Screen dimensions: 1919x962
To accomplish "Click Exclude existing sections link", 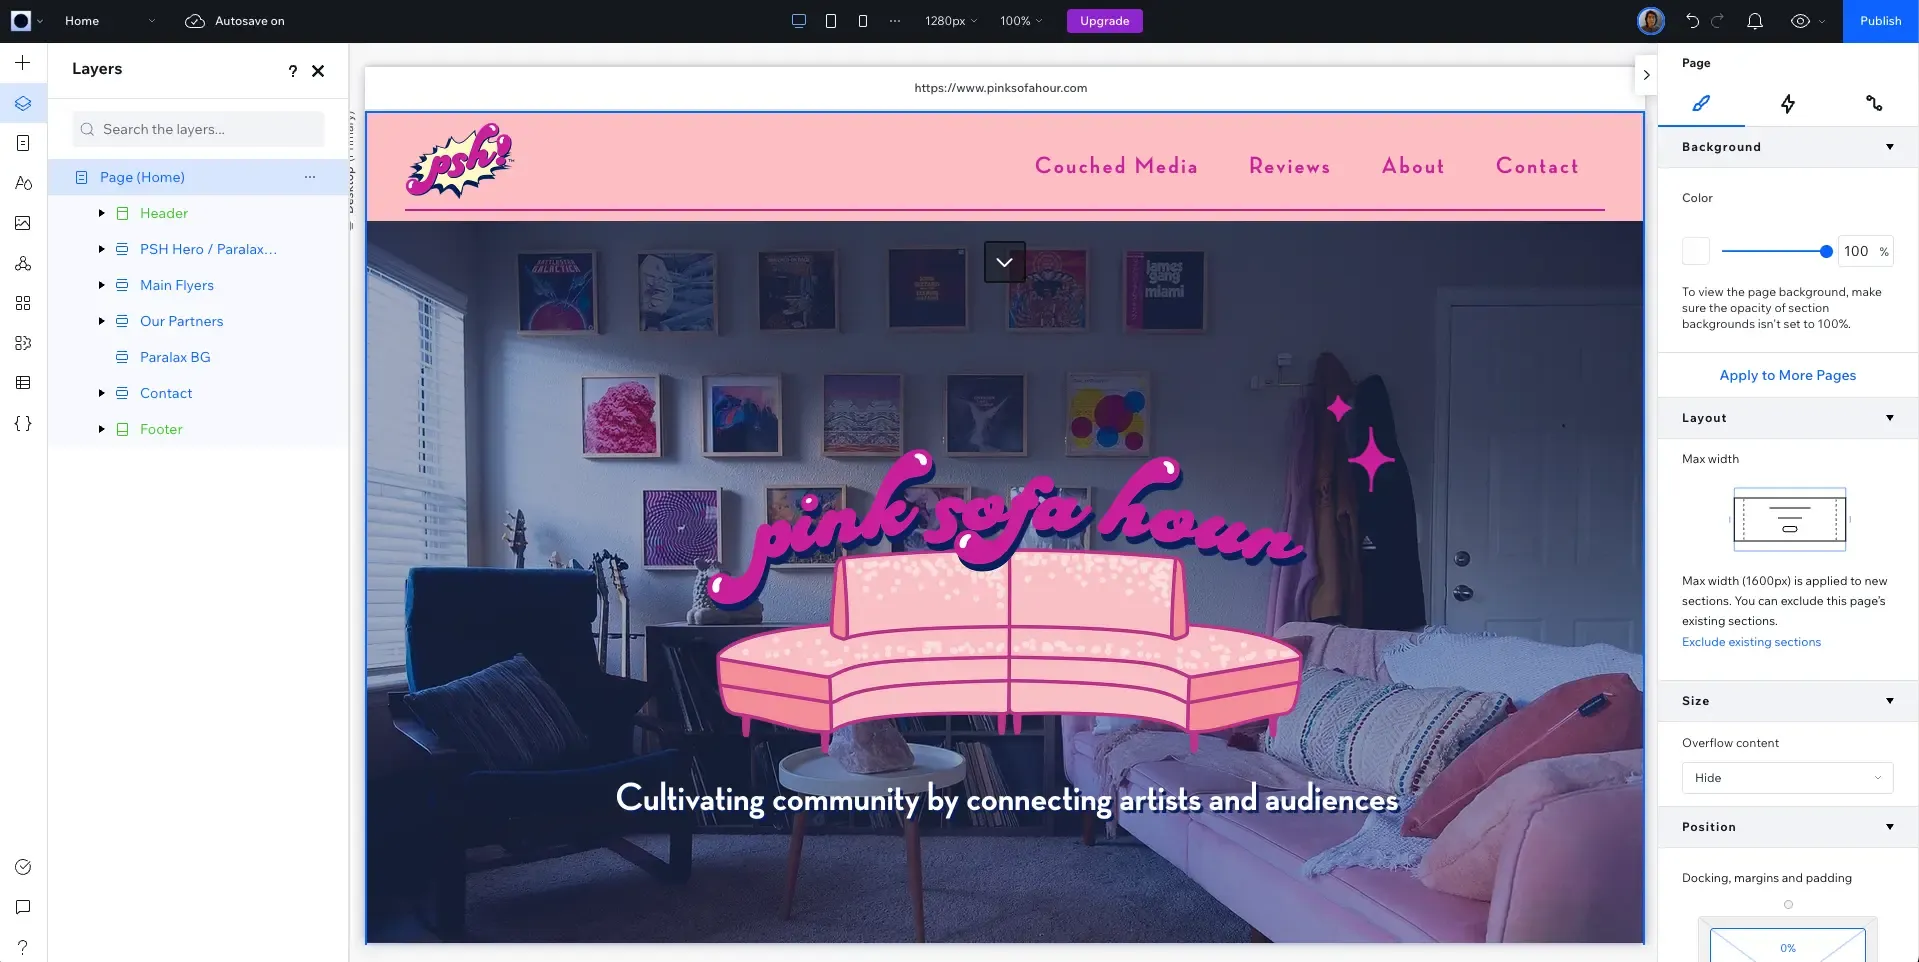I will tap(1751, 642).
